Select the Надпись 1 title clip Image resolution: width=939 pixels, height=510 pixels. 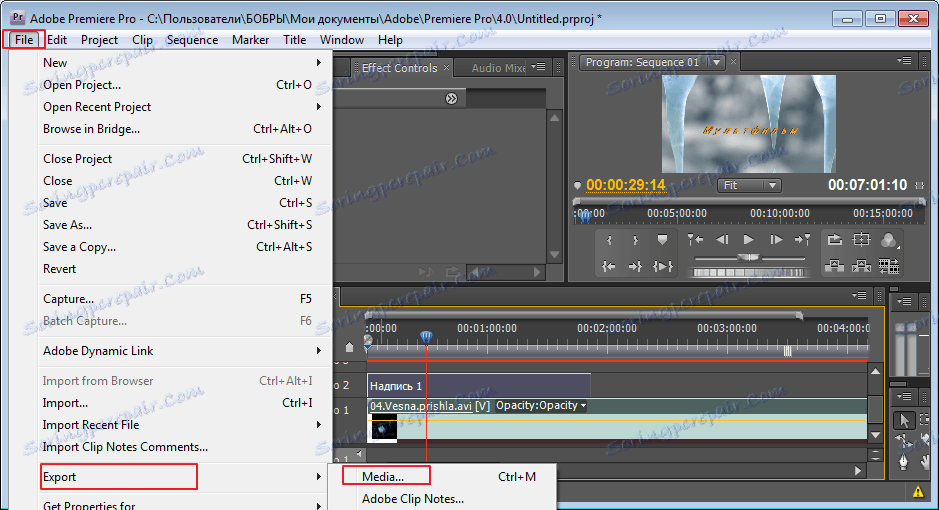(478, 385)
